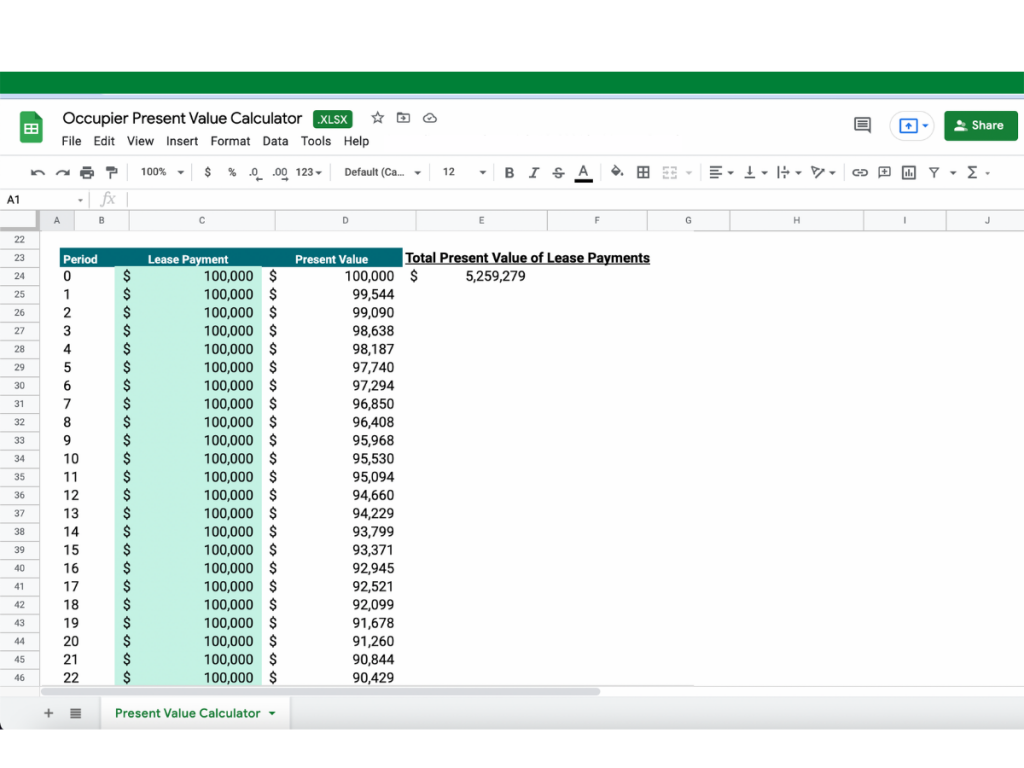Image resolution: width=1024 pixels, height=768 pixels.
Task: Select the Paint format tool
Action: (112, 172)
